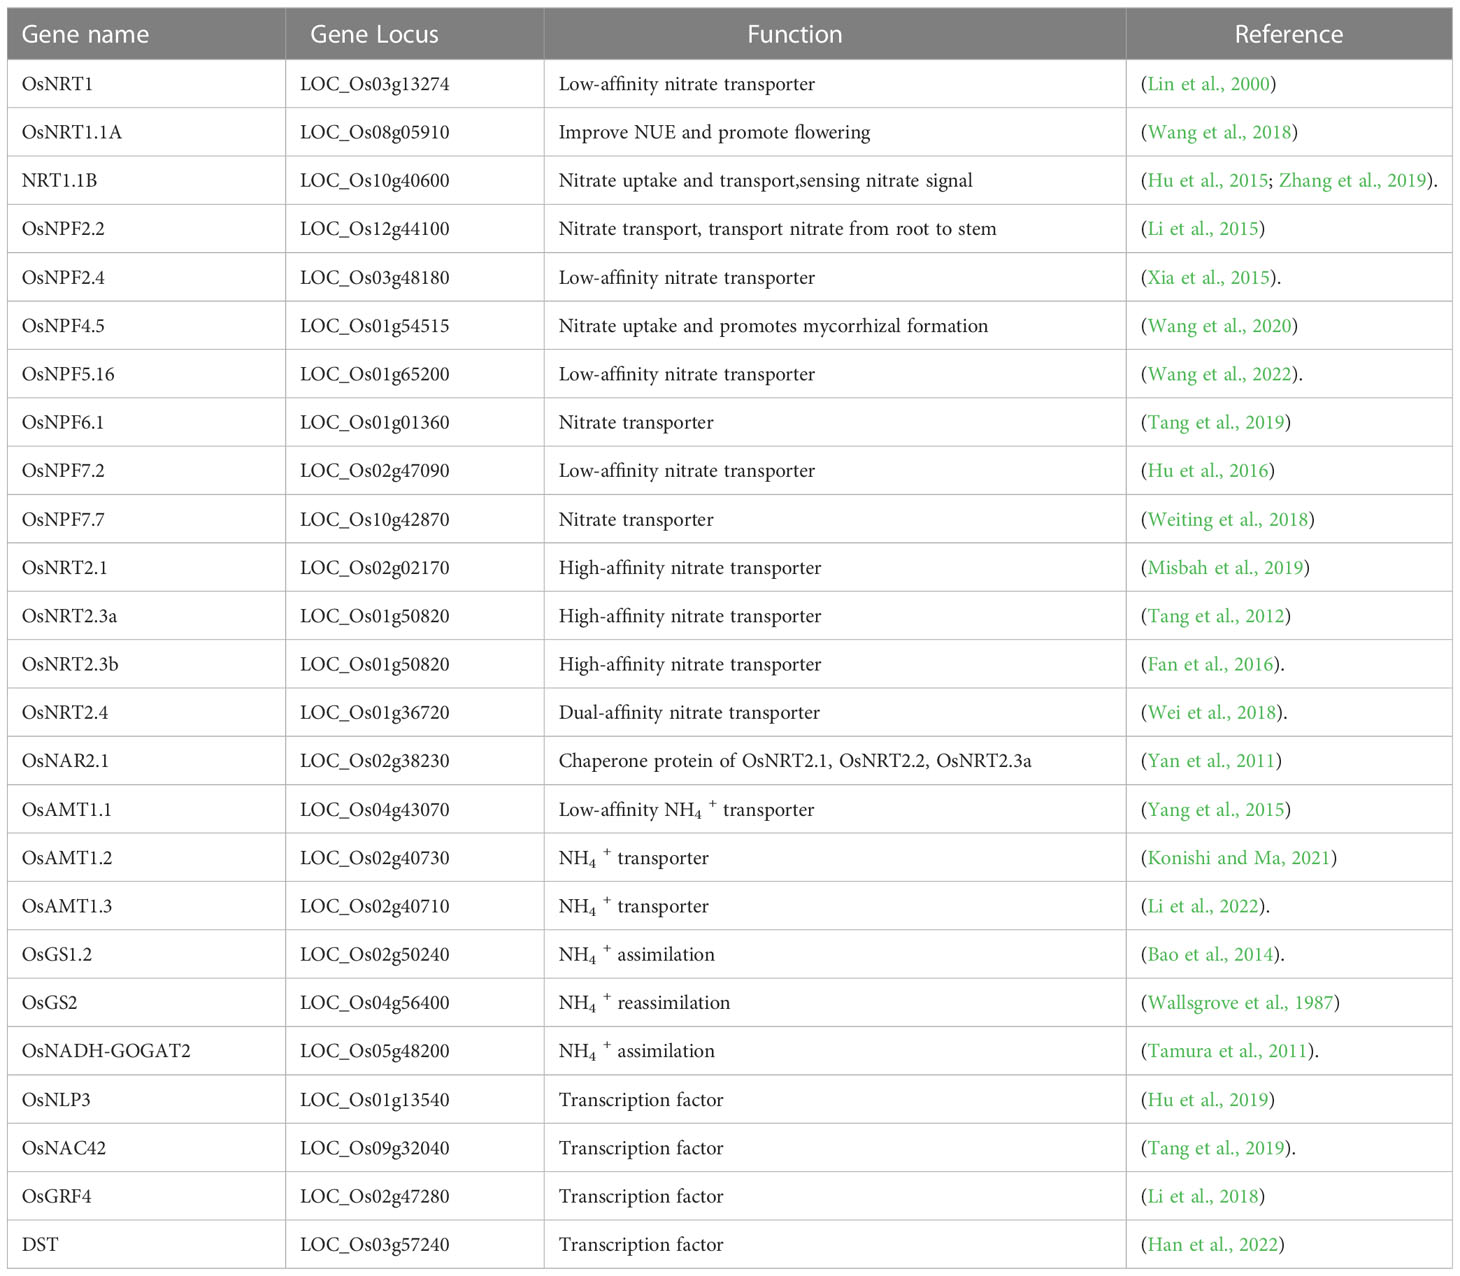
Task: Select locus LOC_Os10g40600
Action: [x=375, y=181]
